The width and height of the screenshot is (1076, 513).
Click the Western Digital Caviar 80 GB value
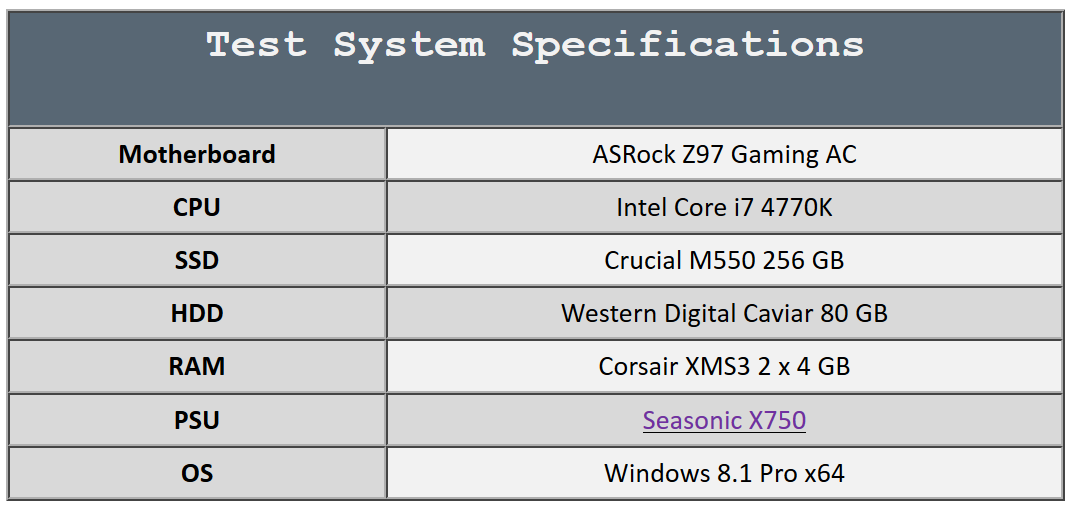tap(725, 313)
